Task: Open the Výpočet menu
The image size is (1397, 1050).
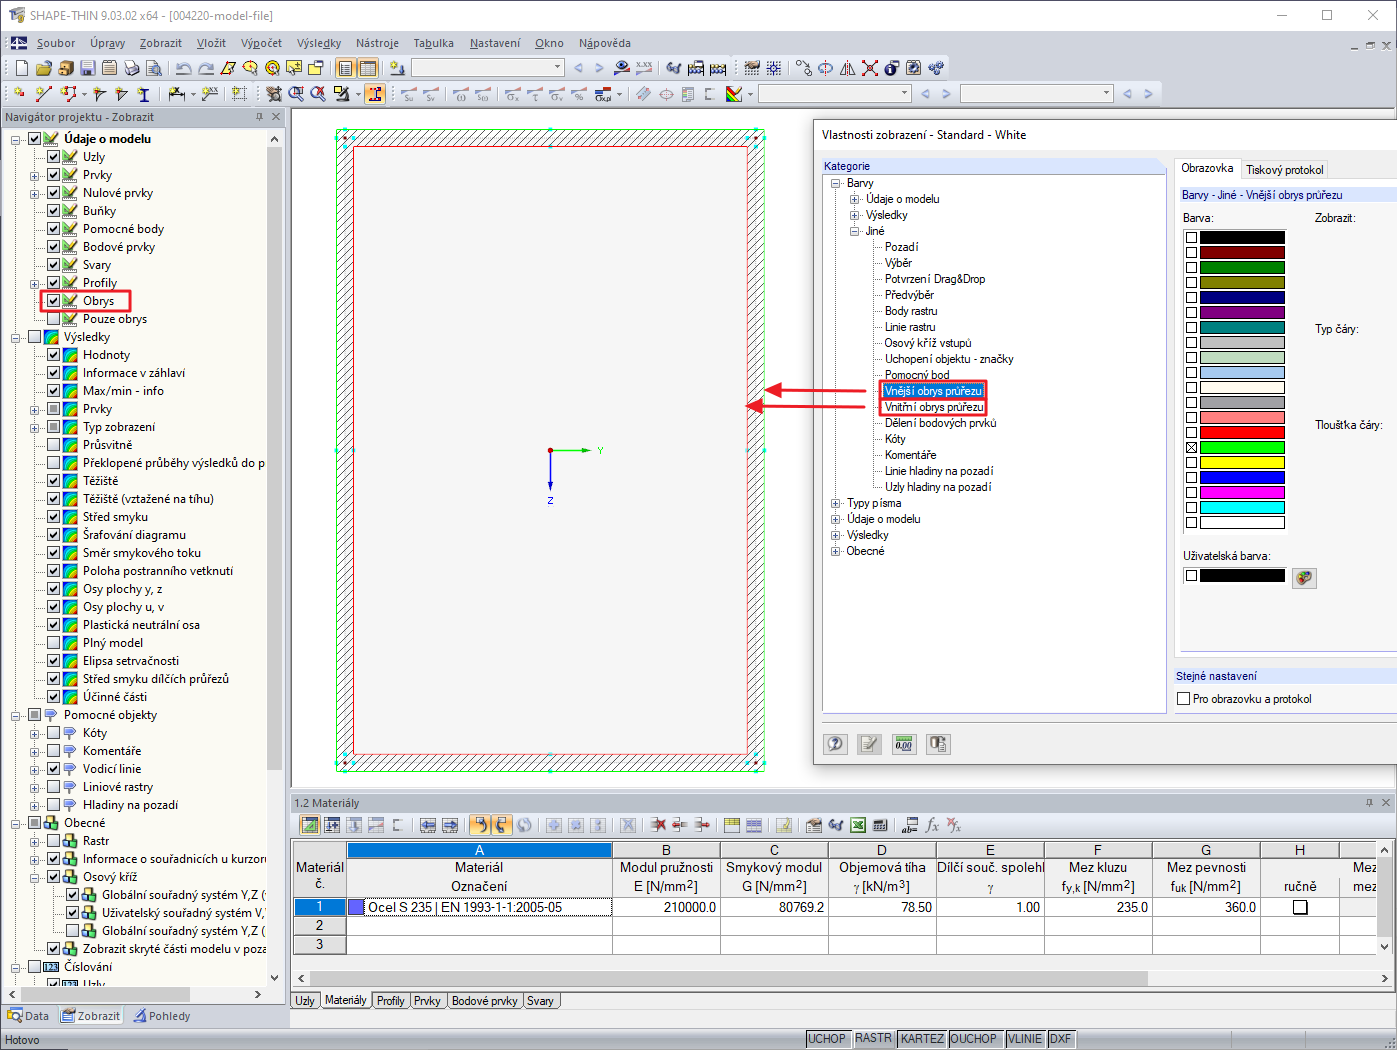Action: tap(261, 43)
